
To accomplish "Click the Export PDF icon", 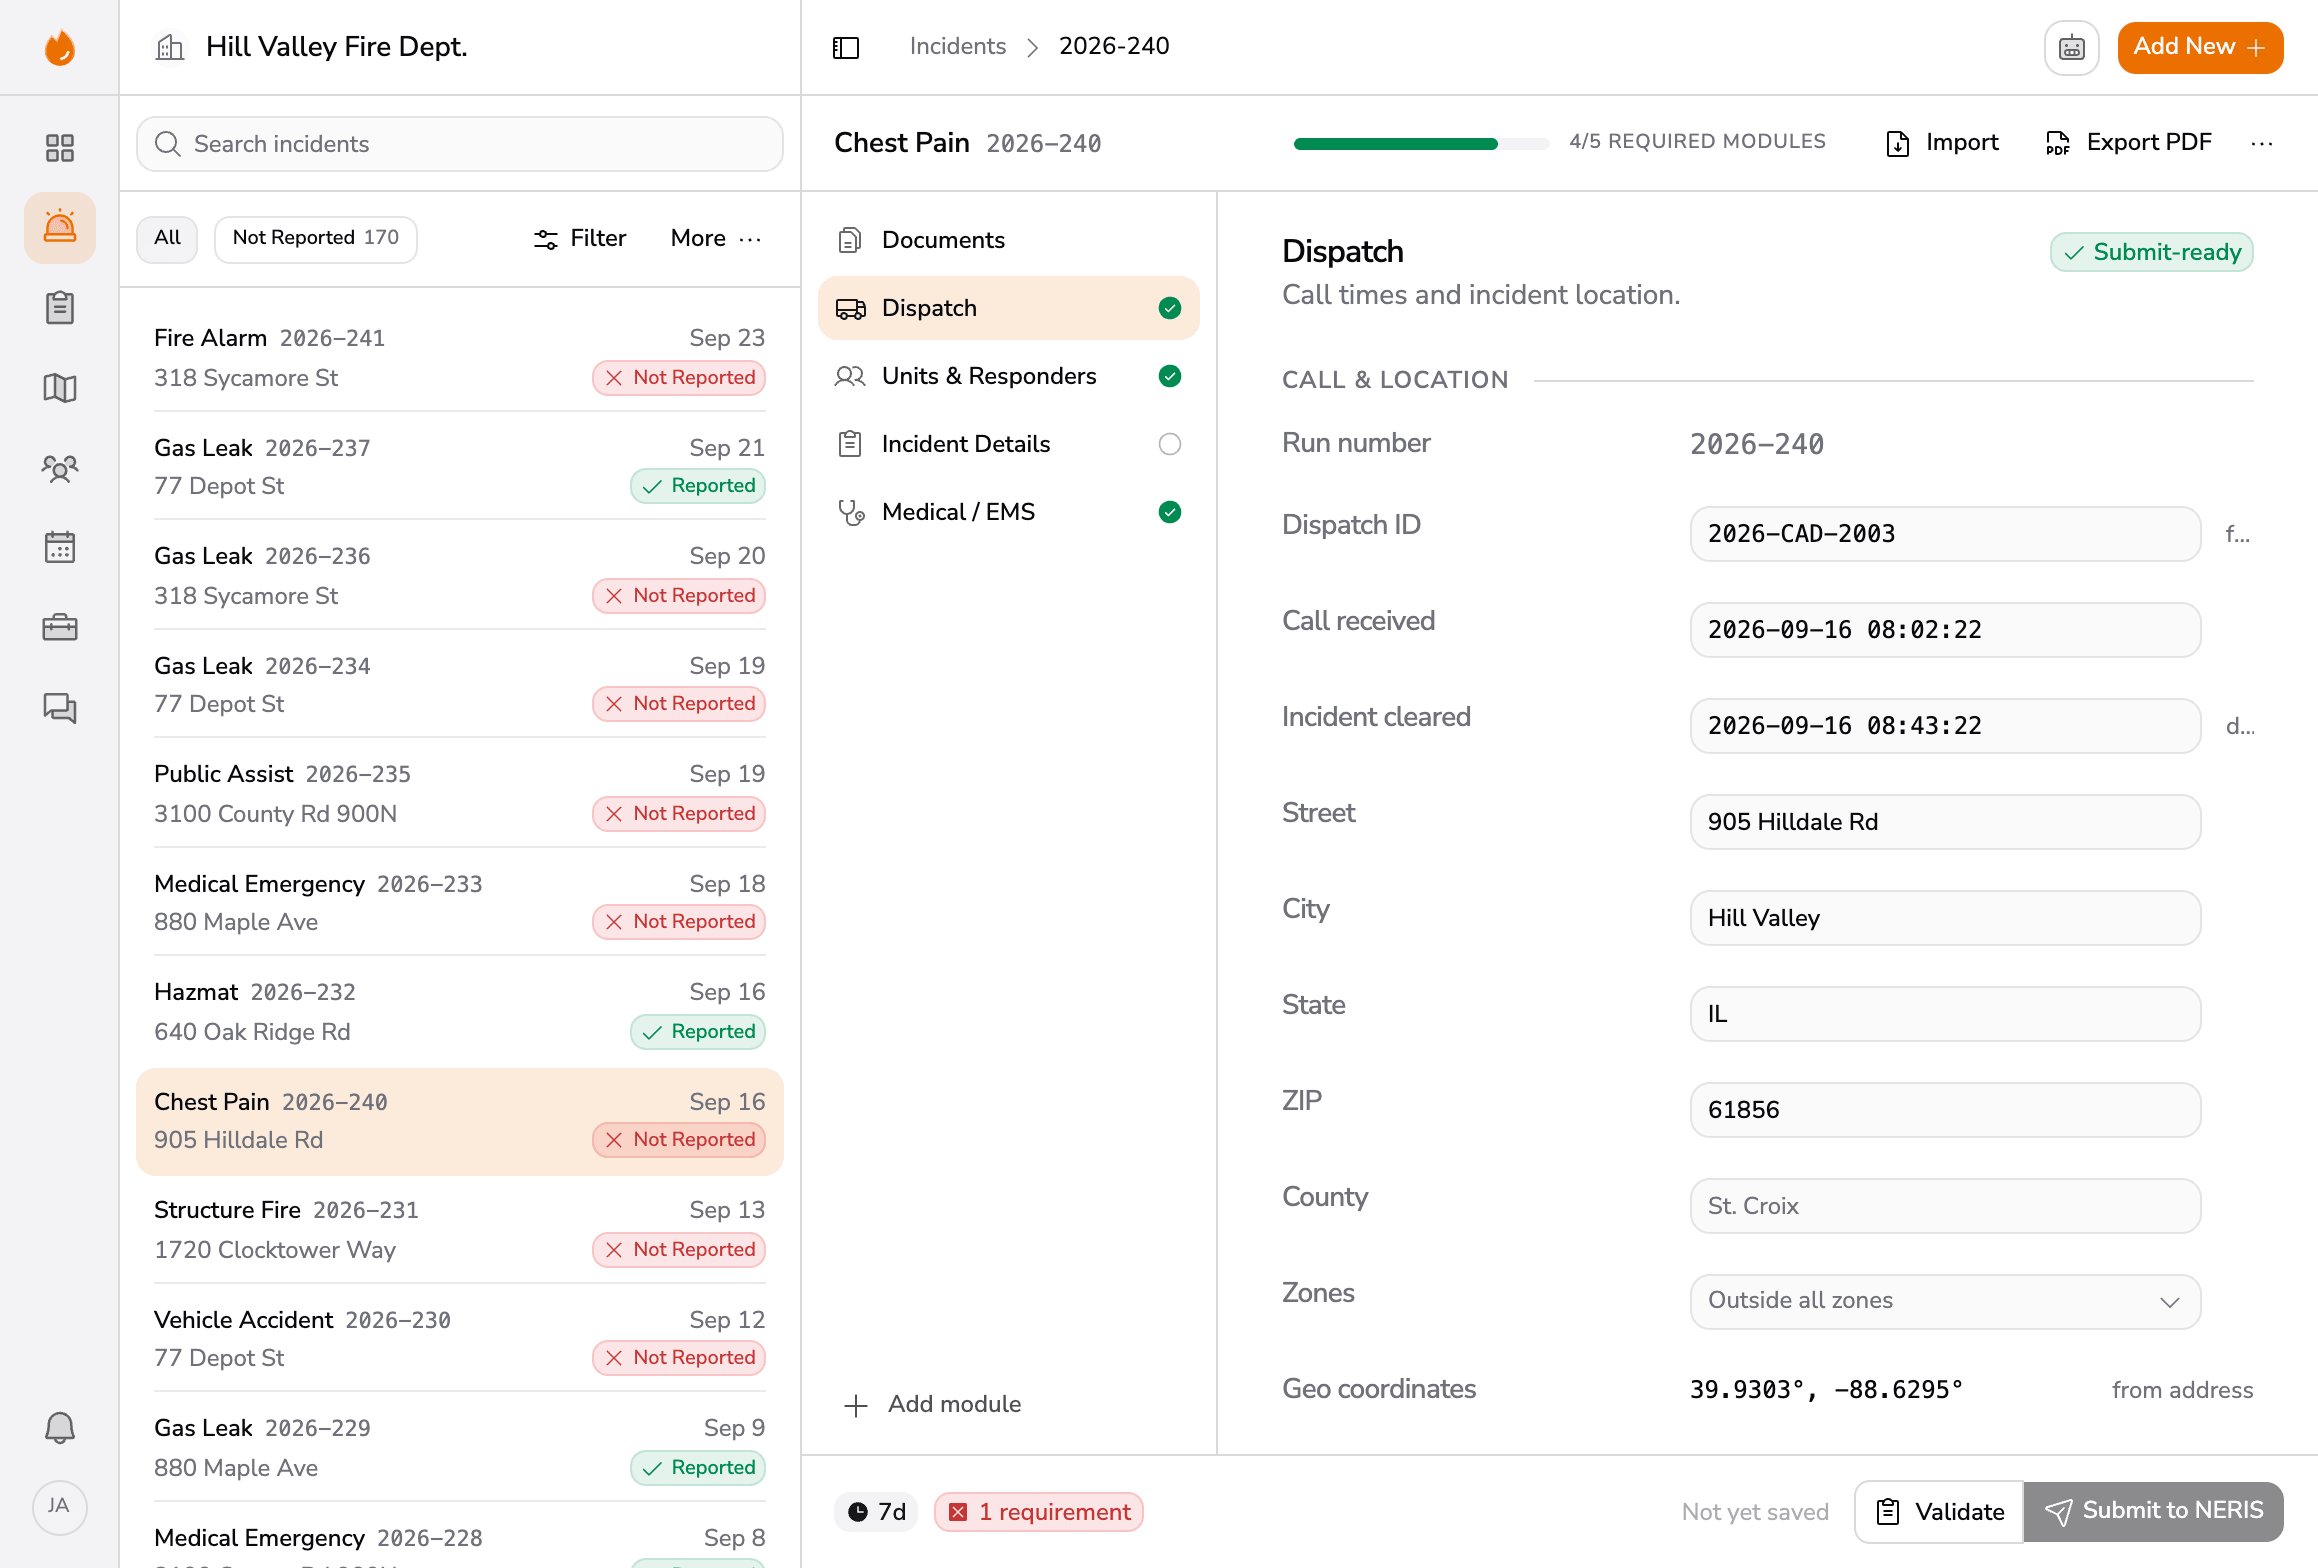I will tap(2058, 144).
